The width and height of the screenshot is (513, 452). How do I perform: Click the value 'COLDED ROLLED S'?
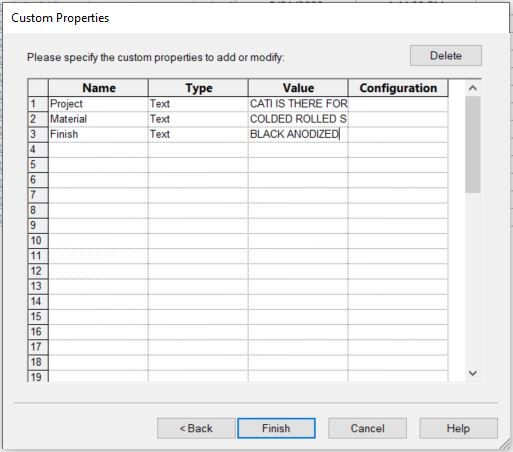[x=298, y=119]
